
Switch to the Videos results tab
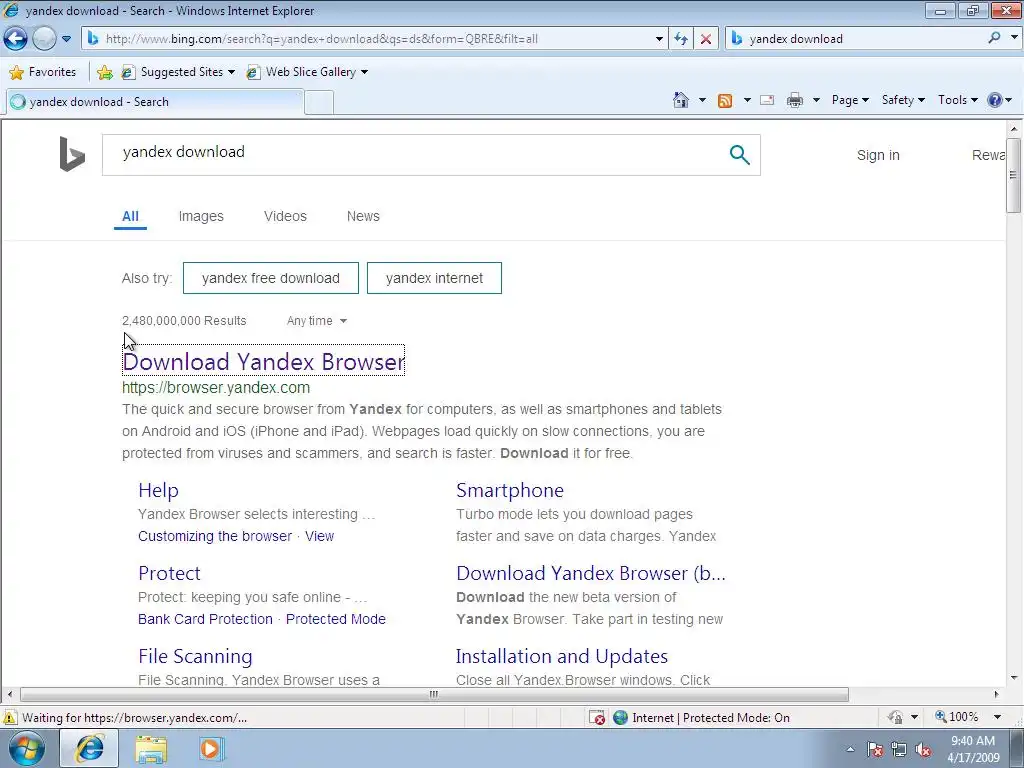tap(285, 216)
